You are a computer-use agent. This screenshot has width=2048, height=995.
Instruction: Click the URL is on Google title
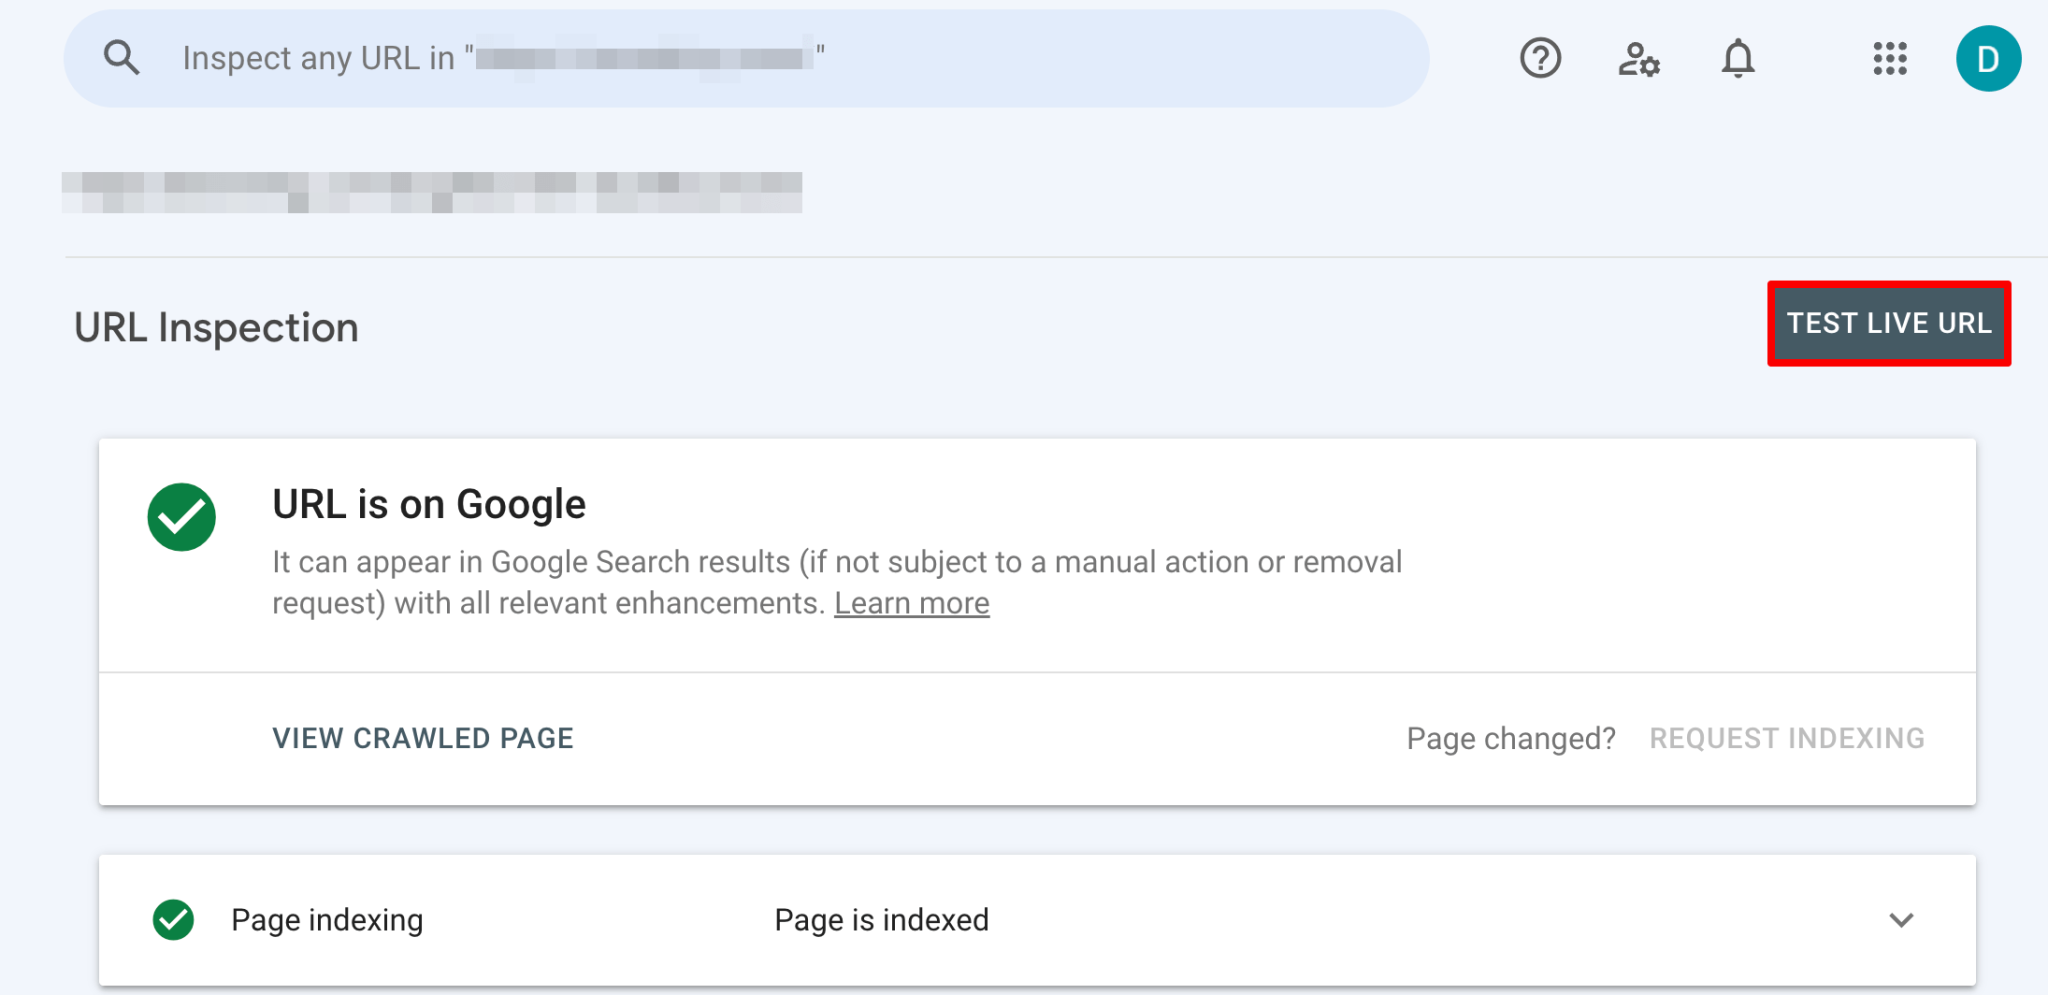coord(429,504)
